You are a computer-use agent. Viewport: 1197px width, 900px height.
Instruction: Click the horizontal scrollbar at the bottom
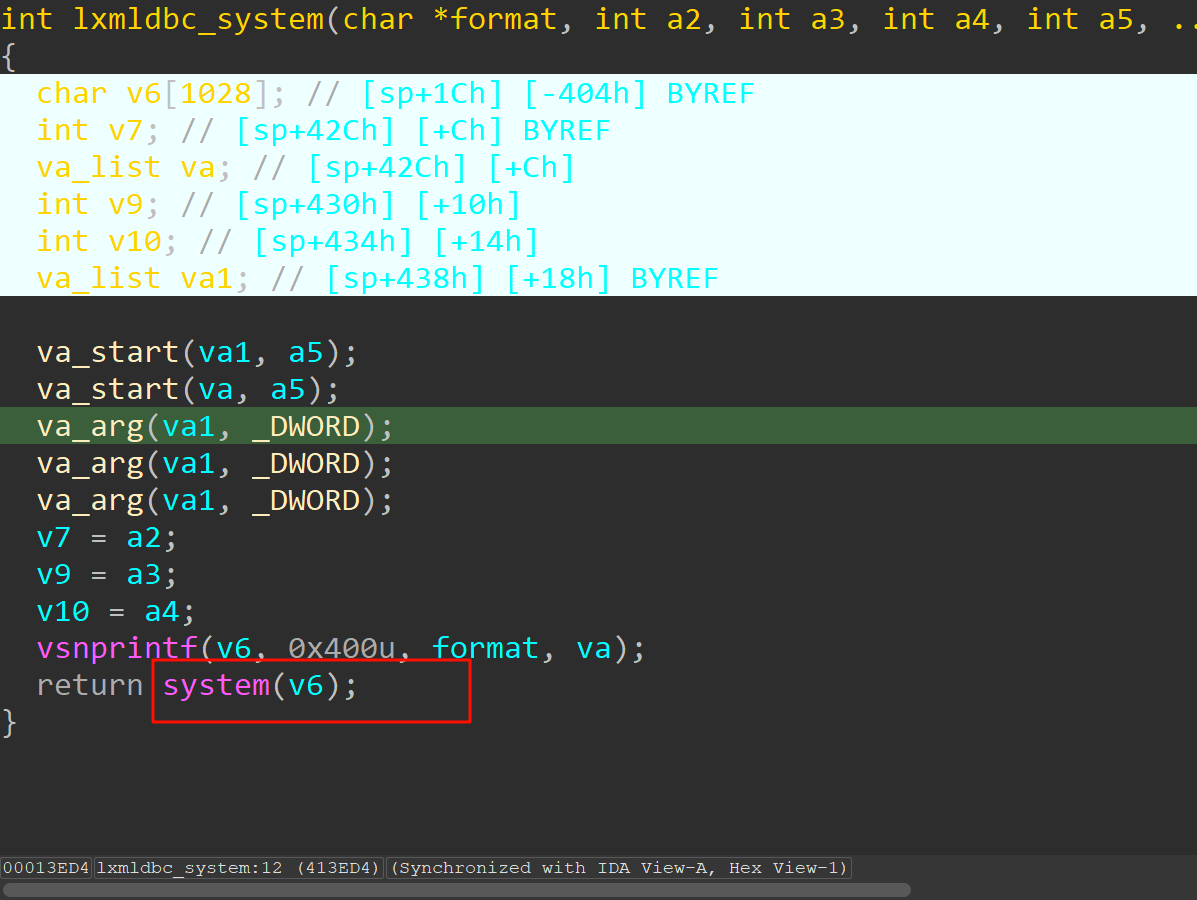coord(457,890)
